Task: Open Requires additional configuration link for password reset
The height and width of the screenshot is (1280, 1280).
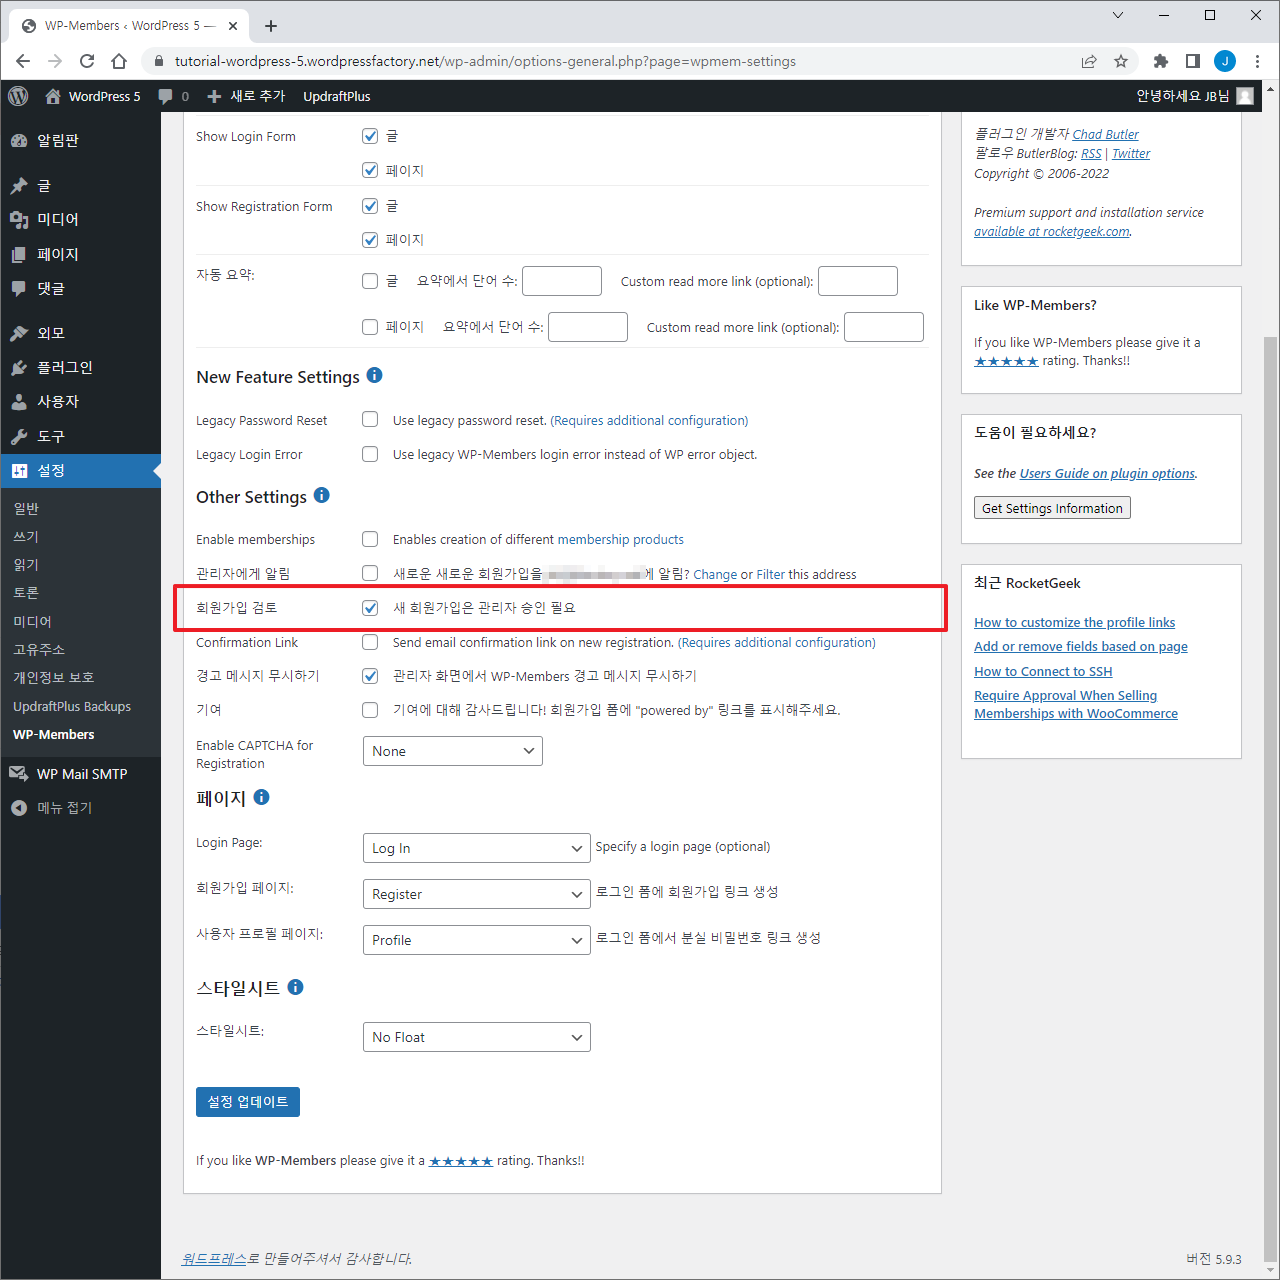Action: pos(649,421)
